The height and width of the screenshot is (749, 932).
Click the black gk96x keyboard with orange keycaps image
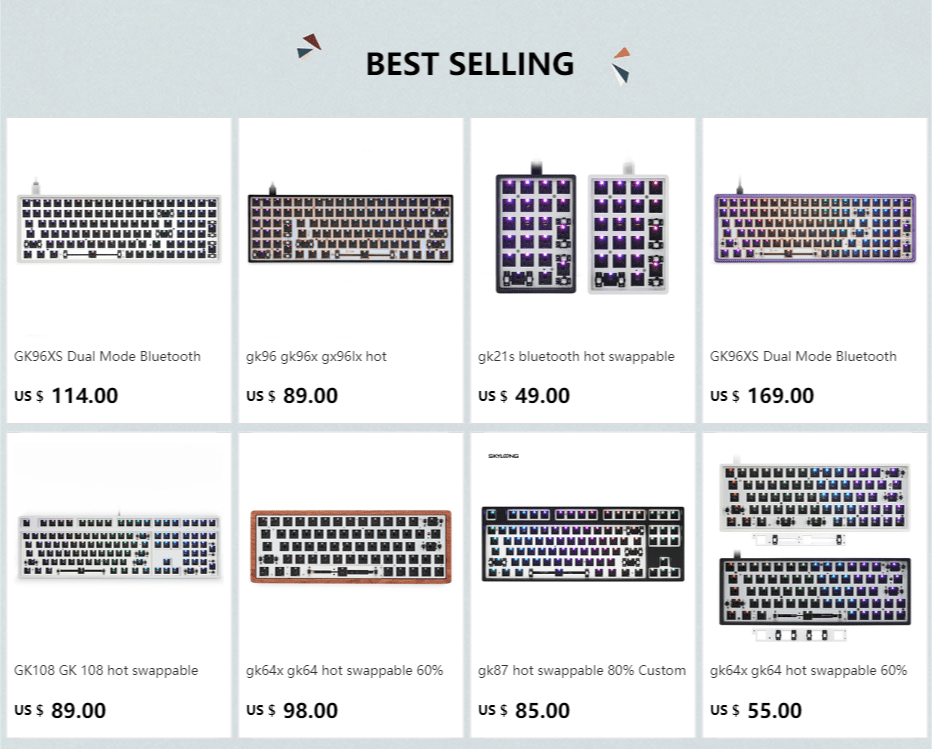click(x=349, y=228)
